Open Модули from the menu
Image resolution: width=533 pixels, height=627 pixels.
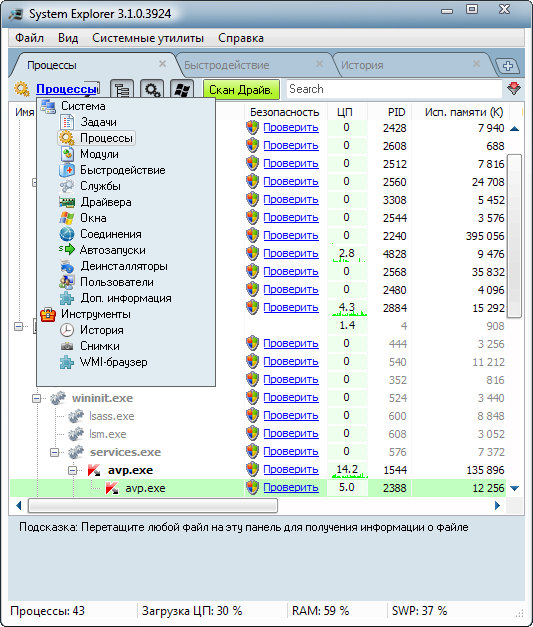pos(99,154)
